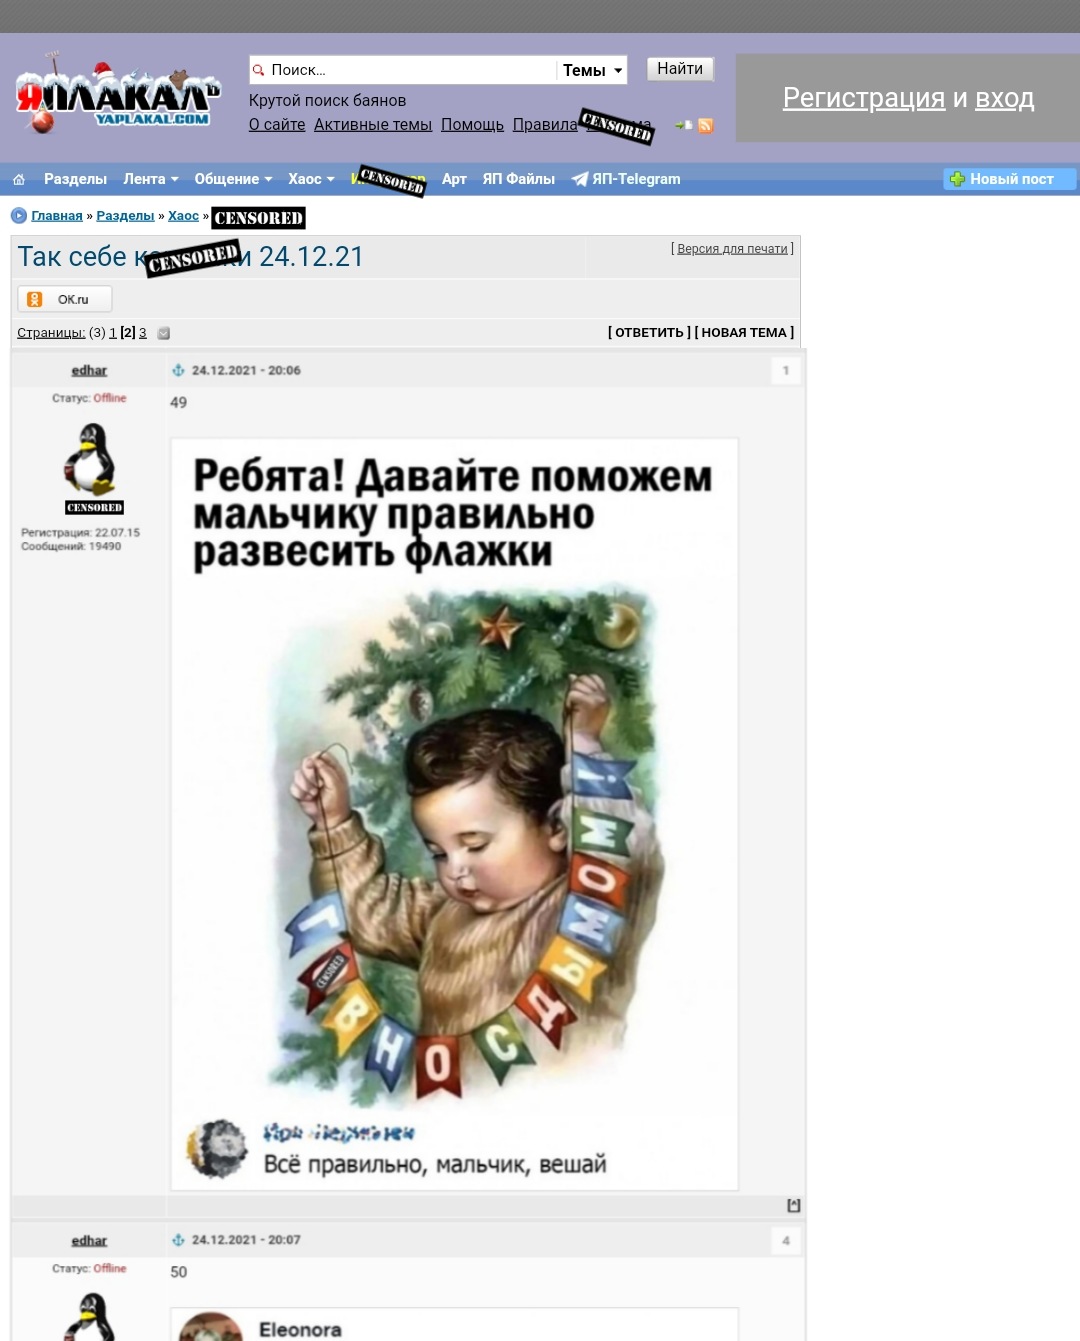Click the Страницы pagination label

coord(51,333)
